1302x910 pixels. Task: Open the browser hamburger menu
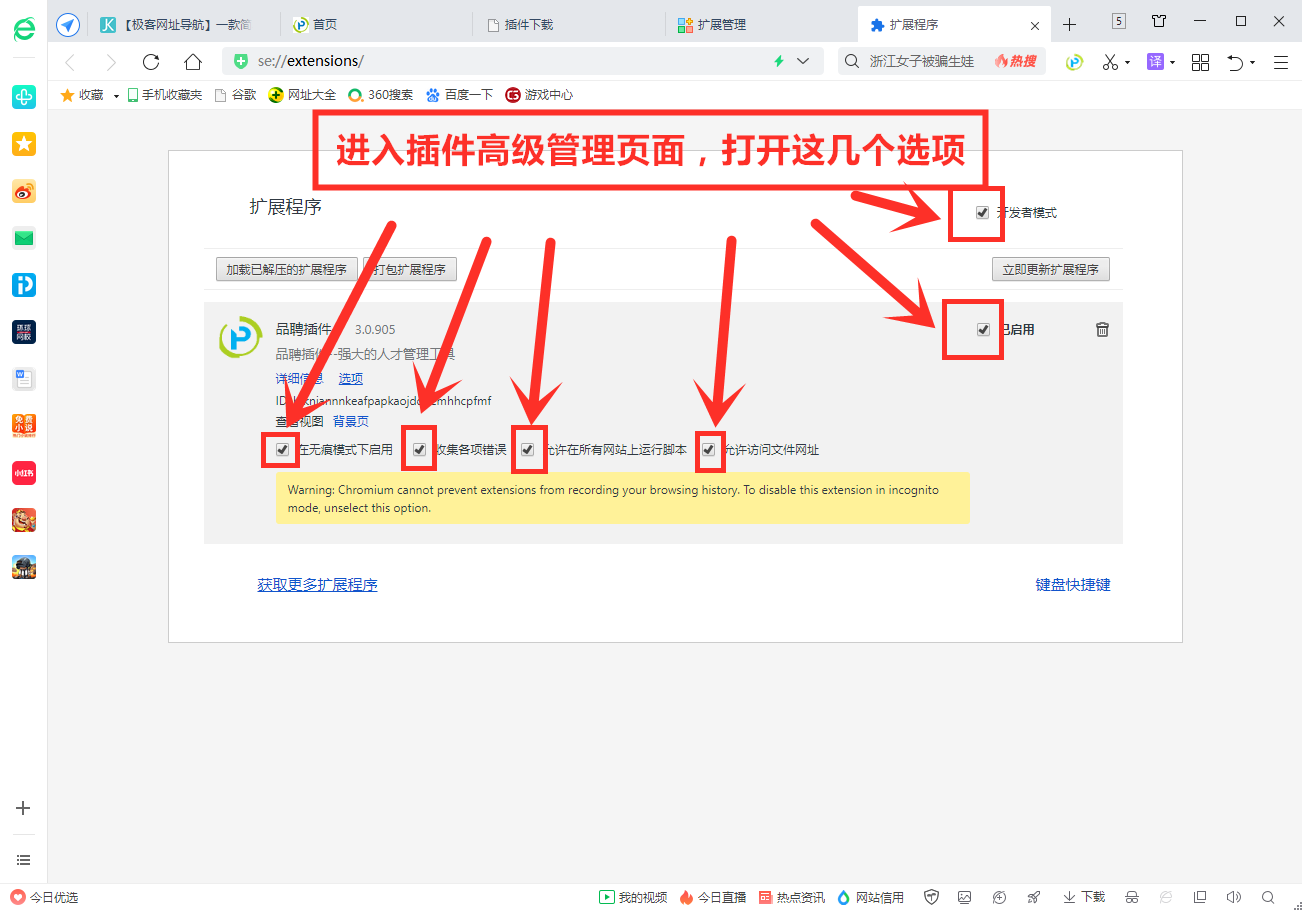1281,61
